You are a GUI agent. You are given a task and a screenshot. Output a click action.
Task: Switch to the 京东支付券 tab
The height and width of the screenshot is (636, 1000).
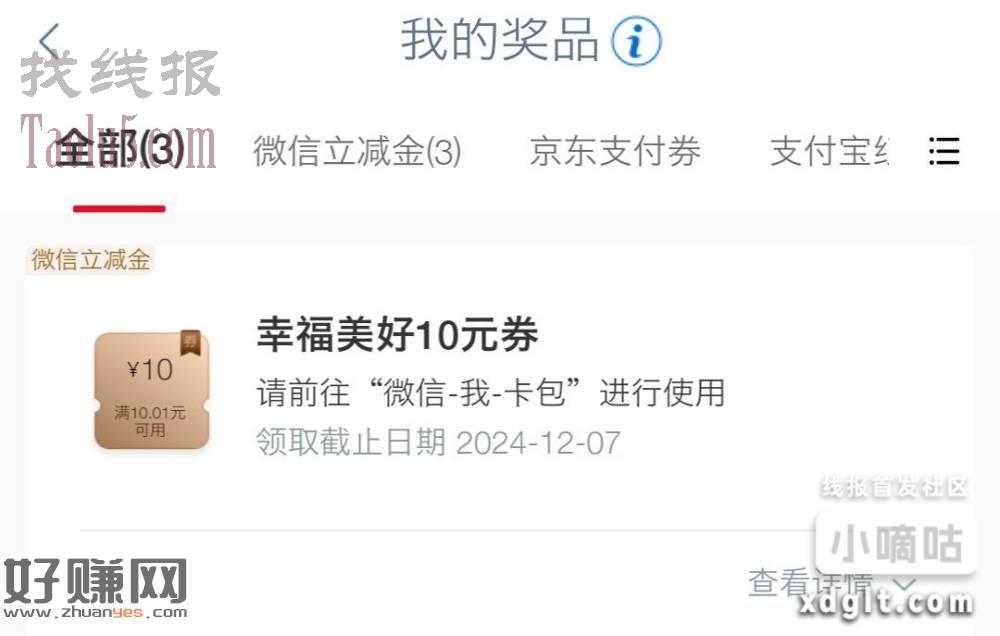(x=615, y=151)
